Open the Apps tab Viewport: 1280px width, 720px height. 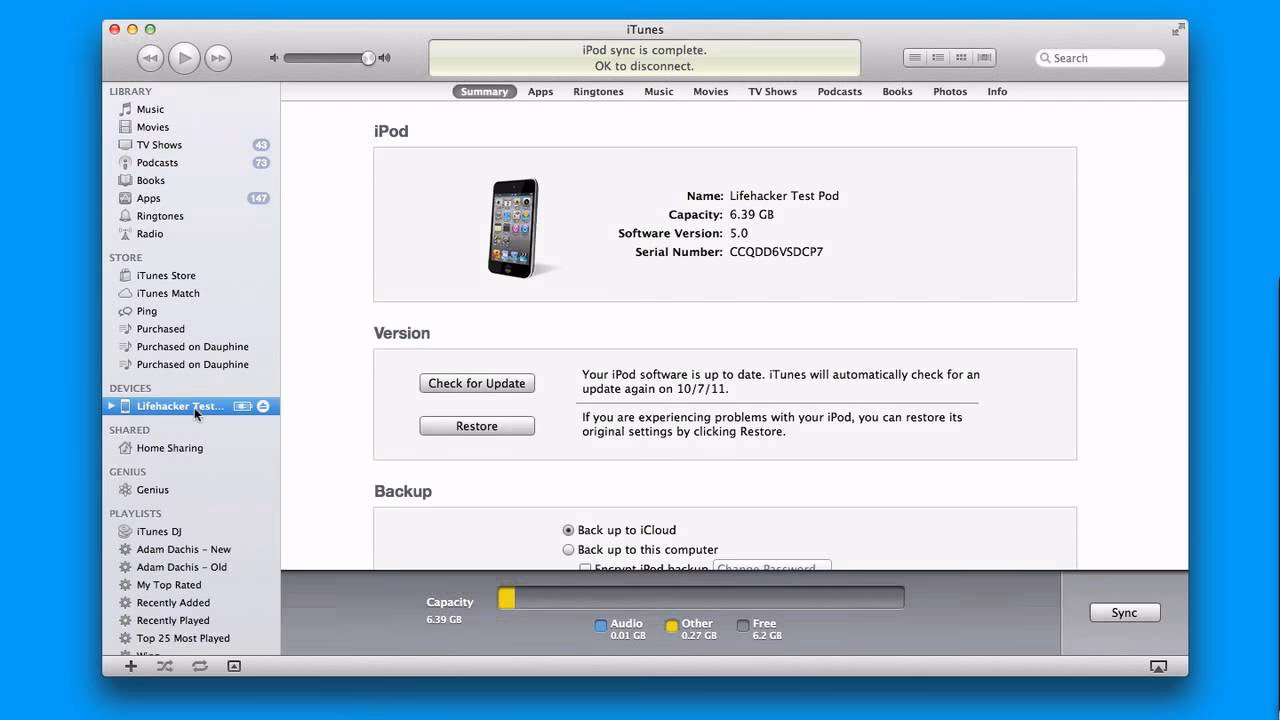pos(540,91)
